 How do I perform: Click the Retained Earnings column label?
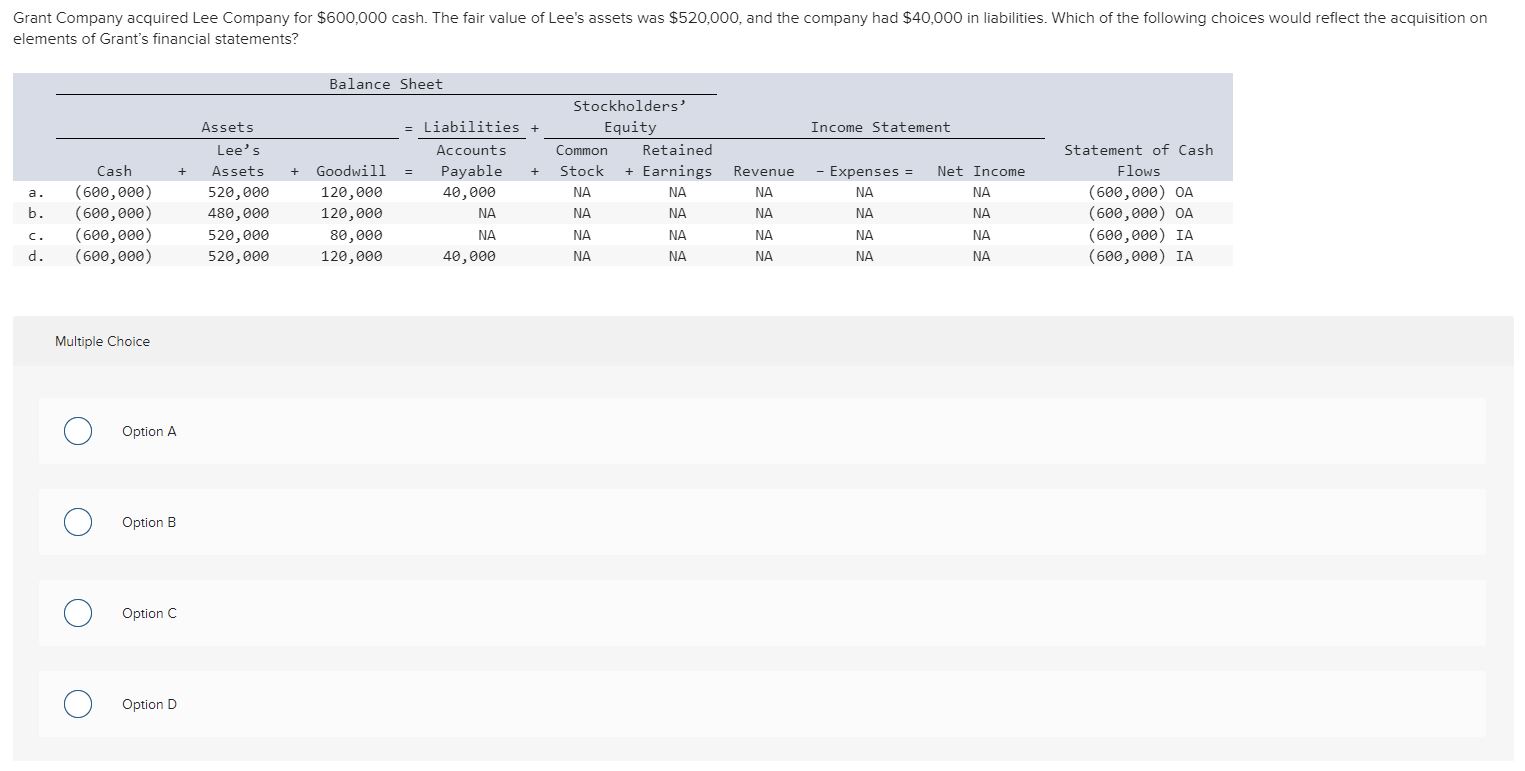(x=676, y=160)
